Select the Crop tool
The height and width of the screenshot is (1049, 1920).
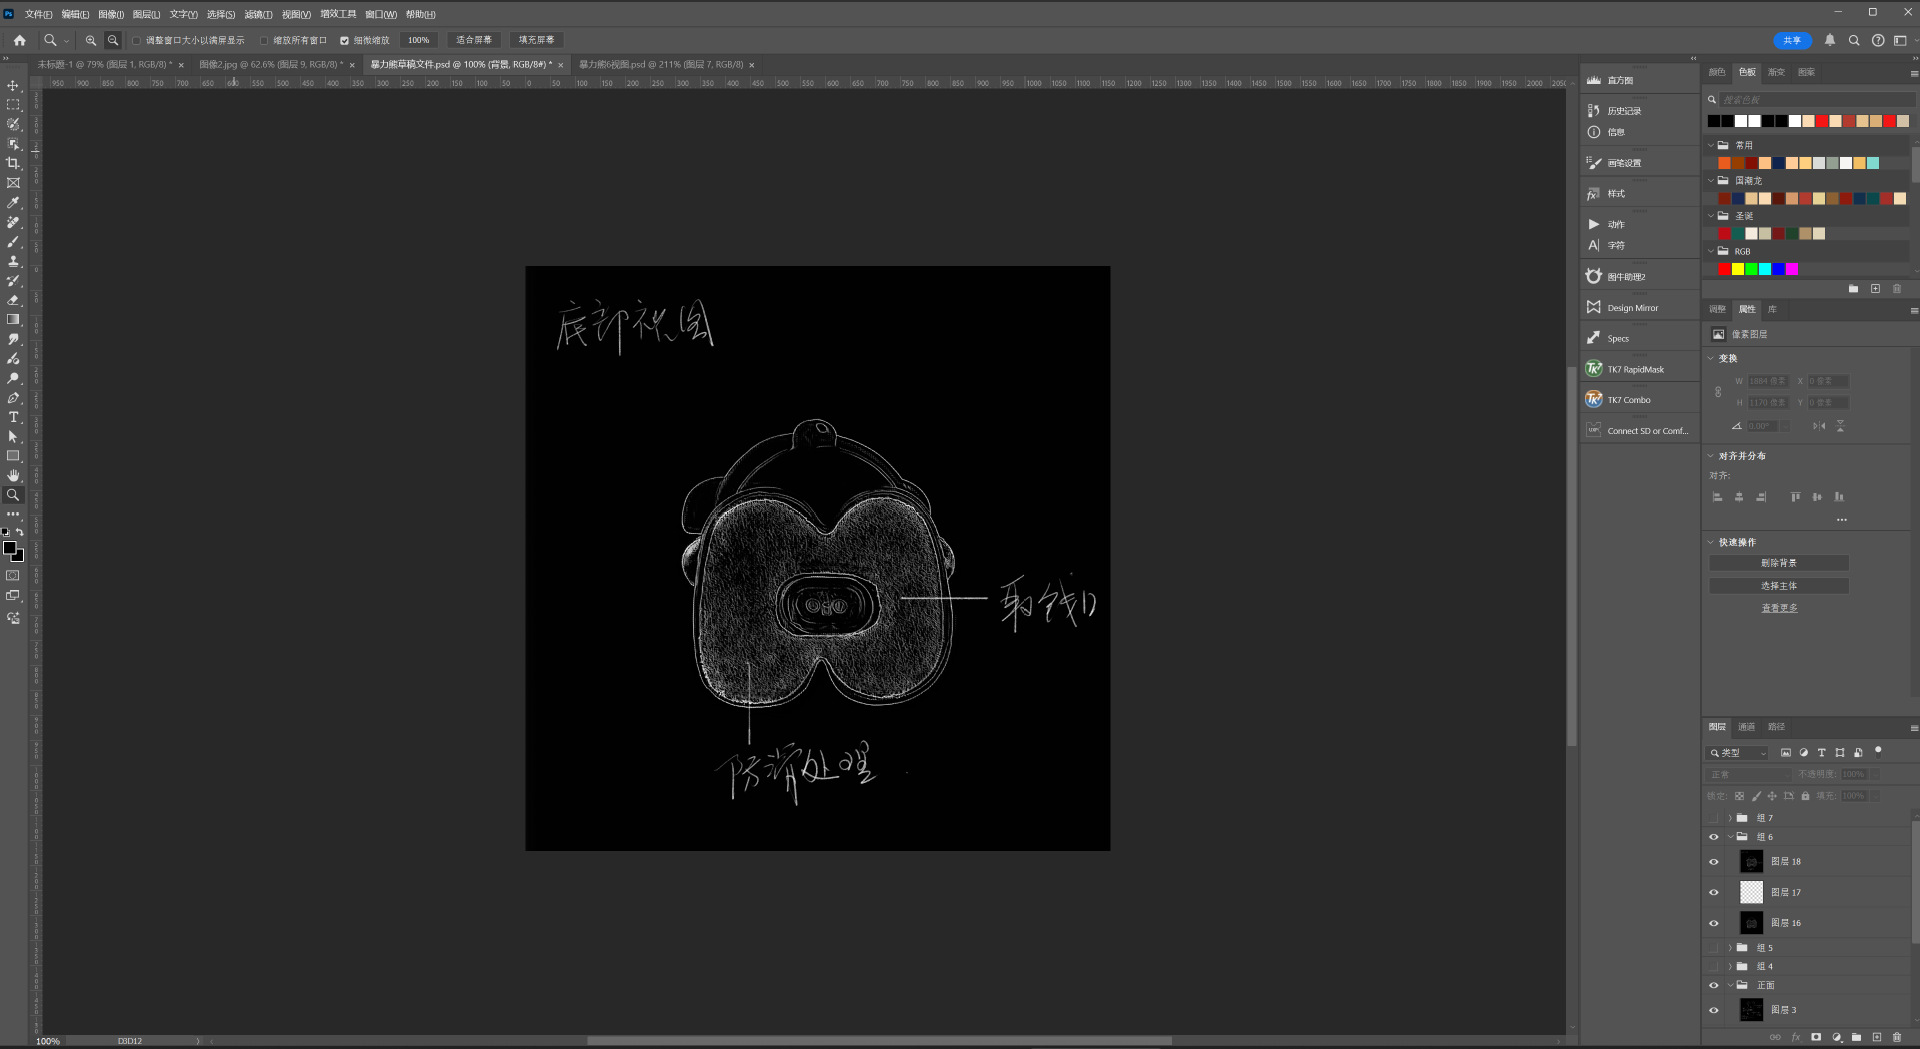[x=13, y=163]
